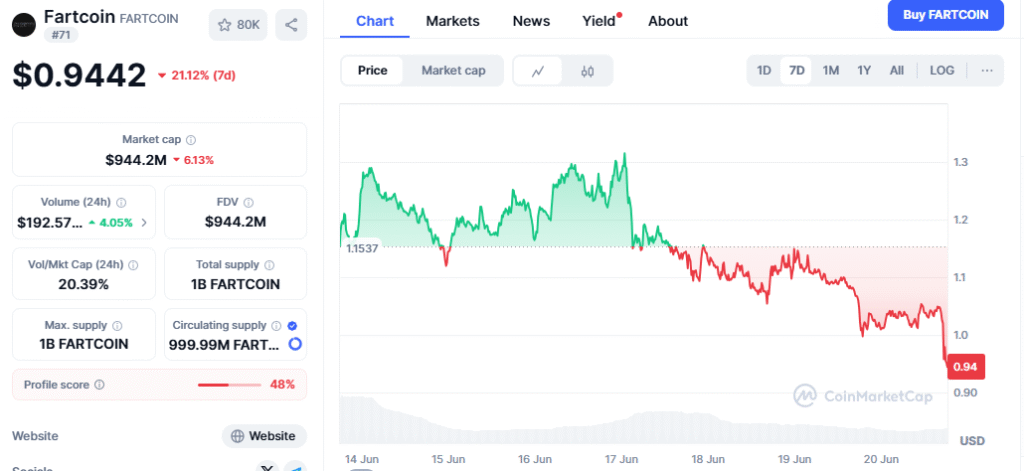The height and width of the screenshot is (471, 1024).
Task: Click the Profile score info icon
Action: tap(99, 385)
